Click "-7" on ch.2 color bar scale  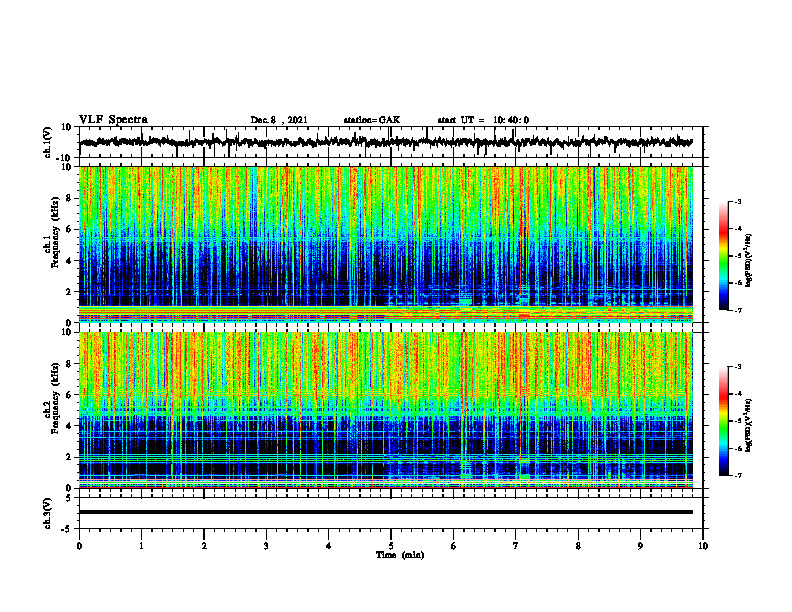pyautogui.click(x=738, y=475)
